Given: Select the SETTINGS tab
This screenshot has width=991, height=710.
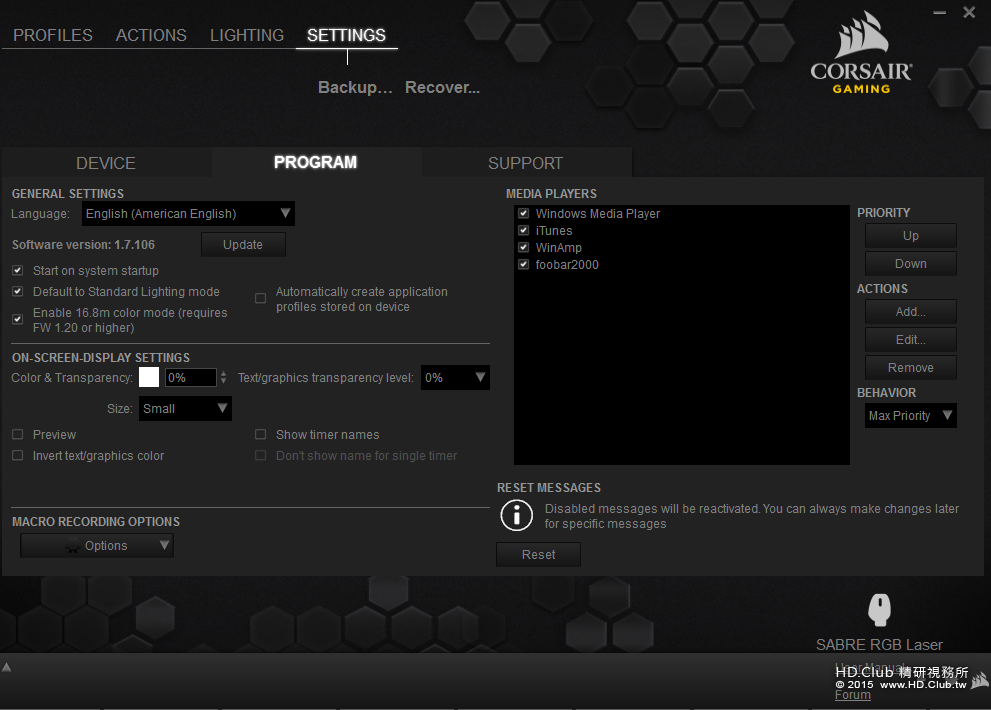Looking at the screenshot, I should 346,35.
